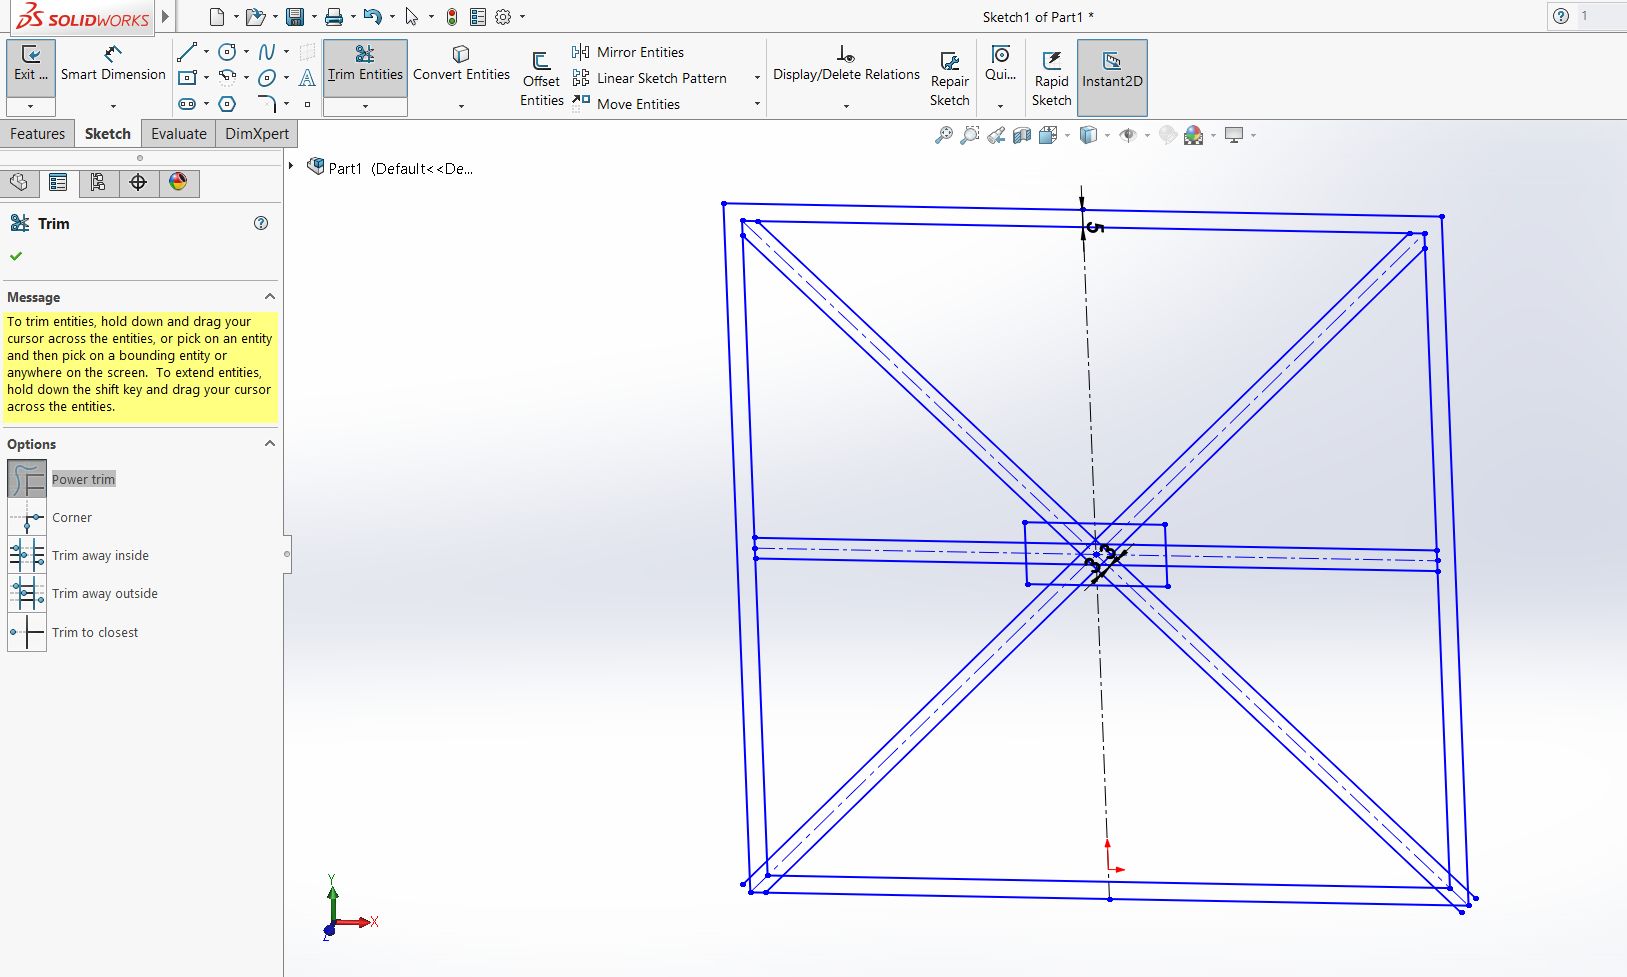Expand the Convert Entities dropdown arrow

[461, 106]
